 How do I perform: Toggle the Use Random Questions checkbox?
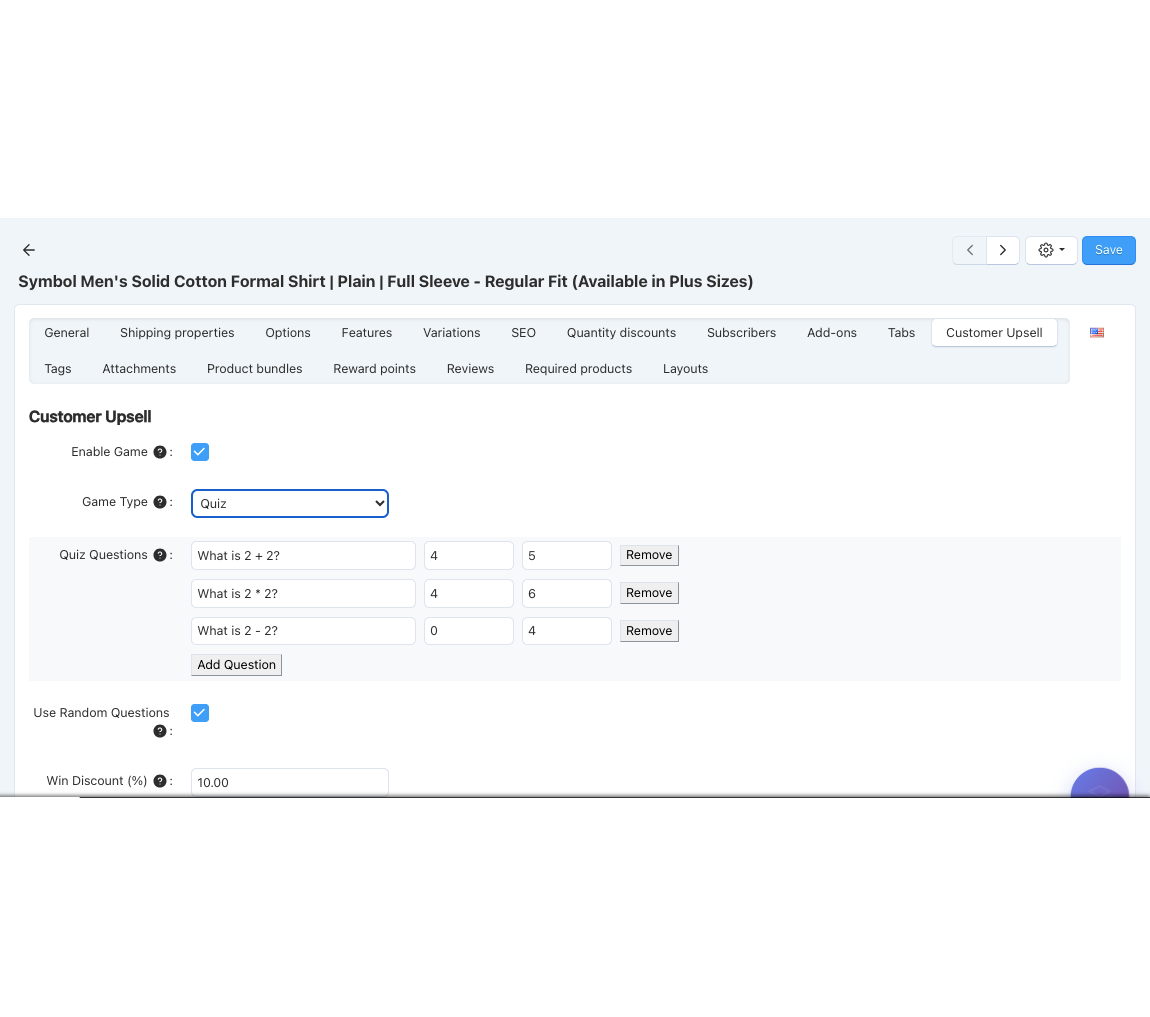point(200,713)
